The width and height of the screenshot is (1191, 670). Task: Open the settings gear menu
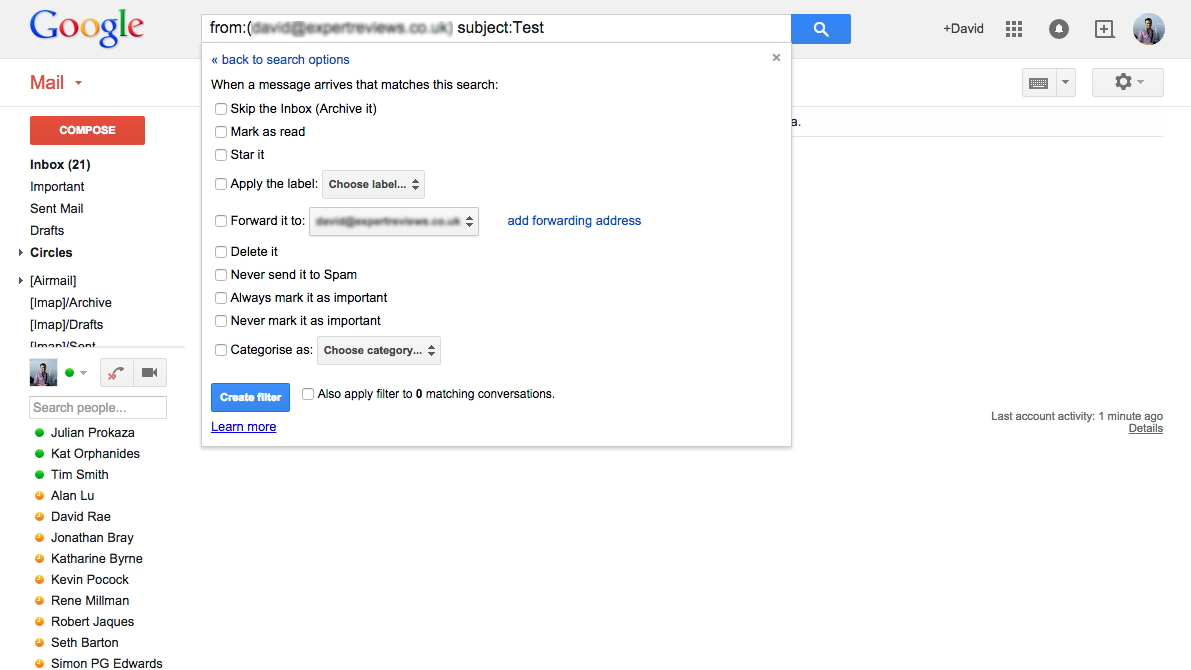pyautogui.click(x=1127, y=82)
